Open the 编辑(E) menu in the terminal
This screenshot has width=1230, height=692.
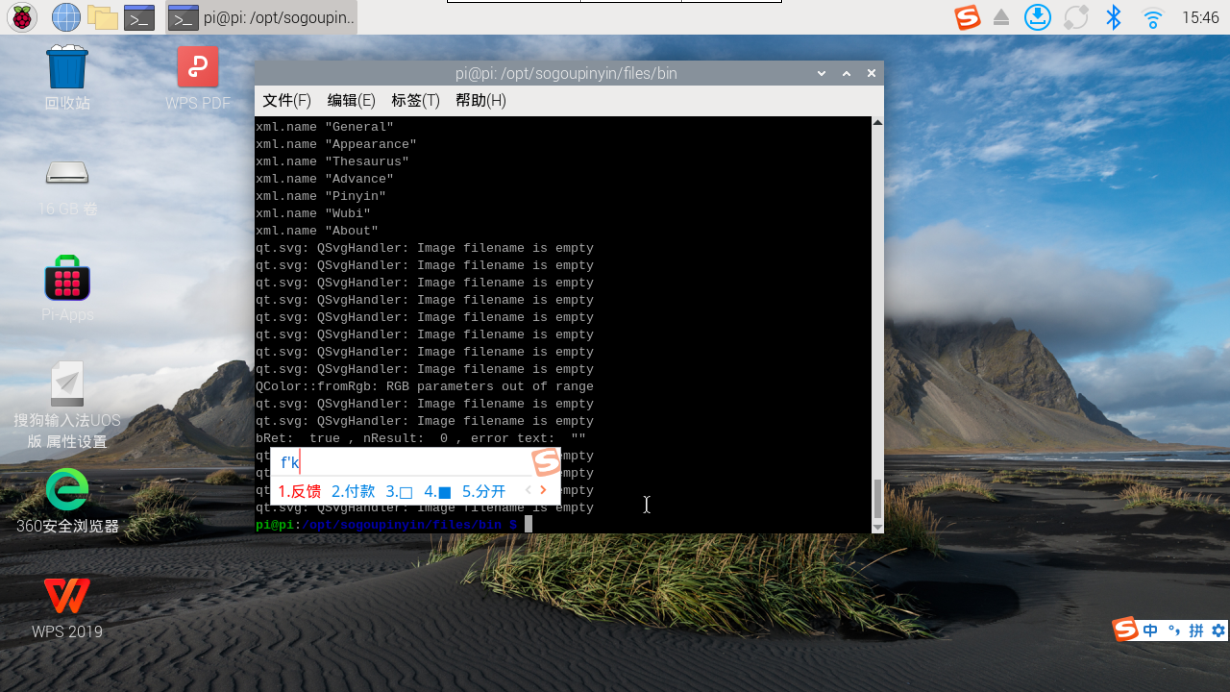[351, 100]
